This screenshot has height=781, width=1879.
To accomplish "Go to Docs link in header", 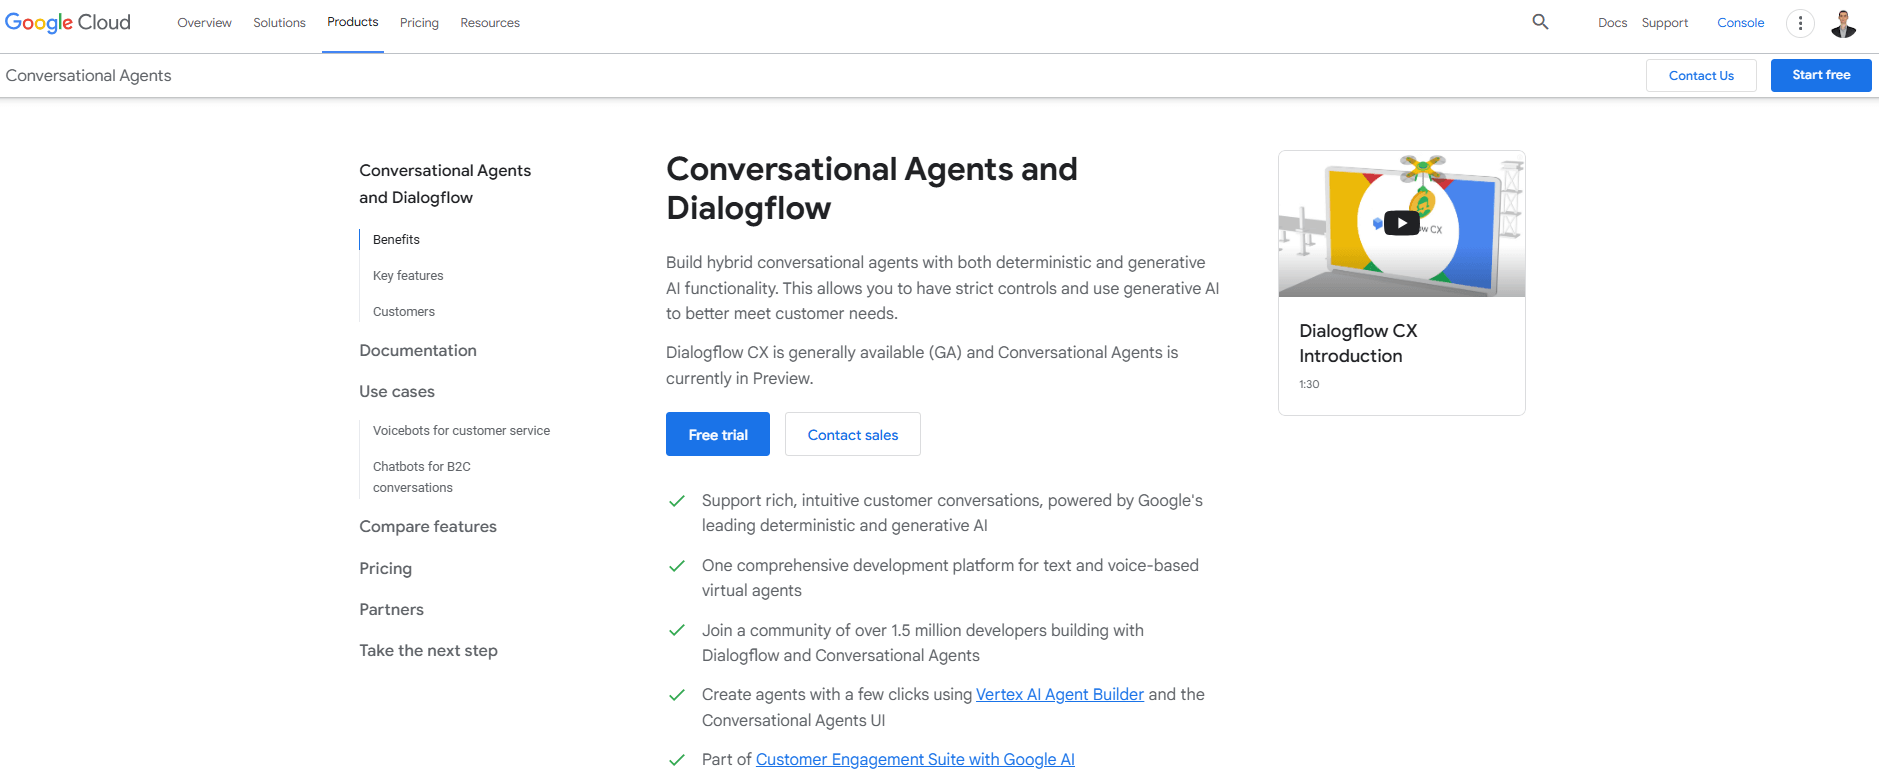I will tap(1612, 23).
